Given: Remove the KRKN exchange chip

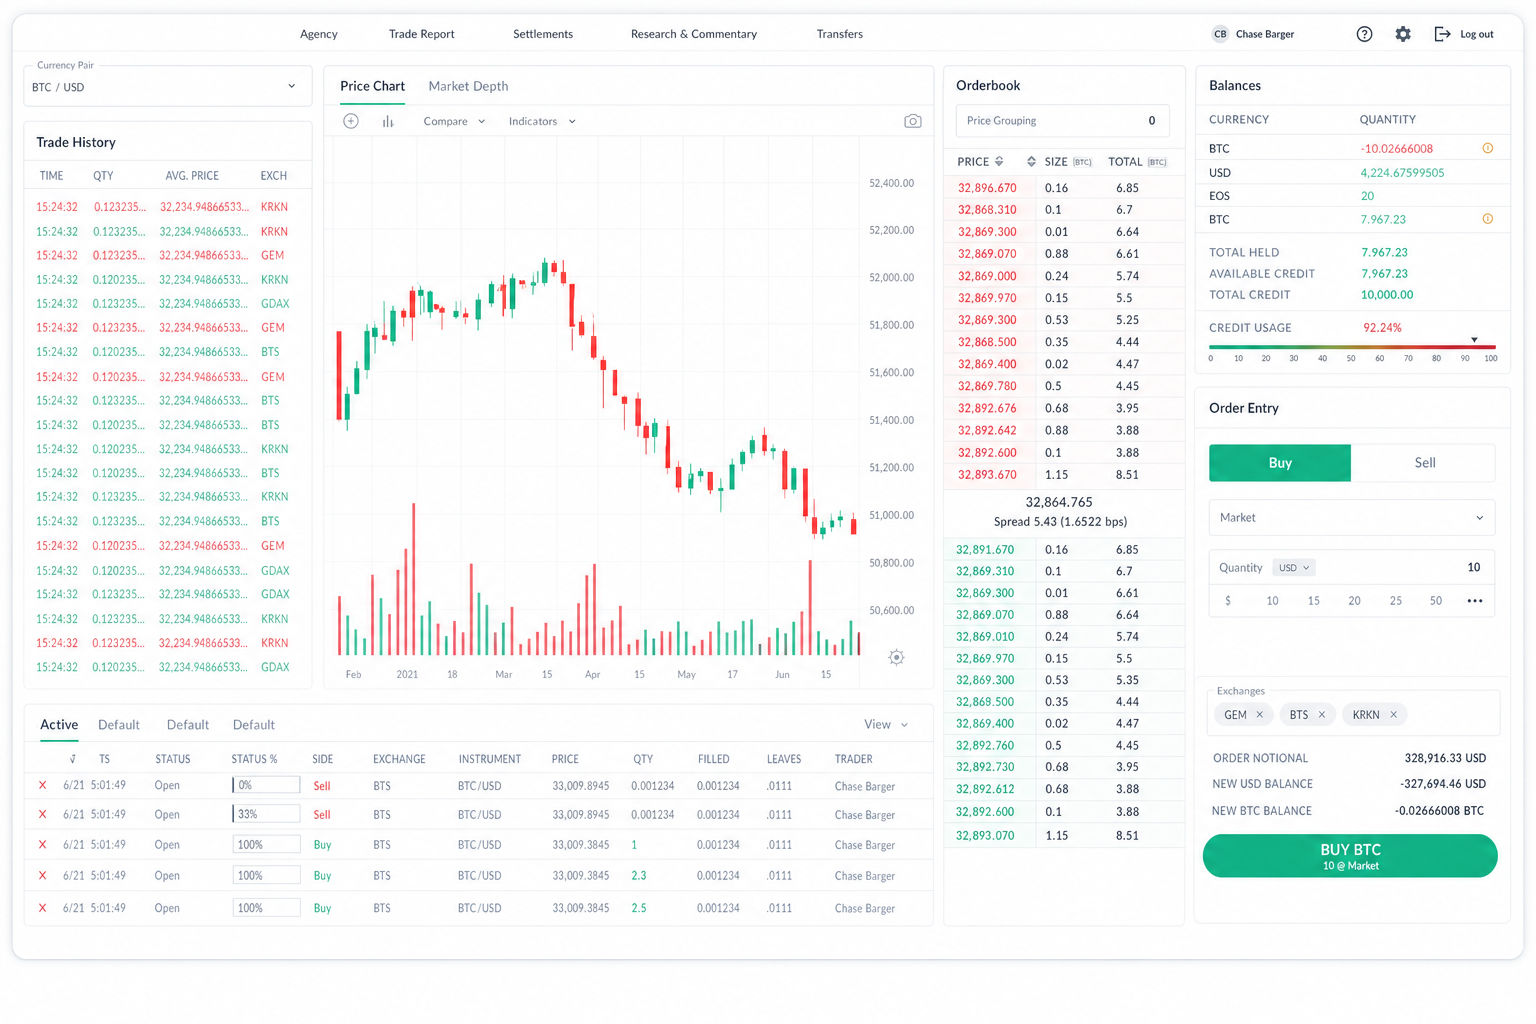Looking at the screenshot, I should (x=1394, y=714).
